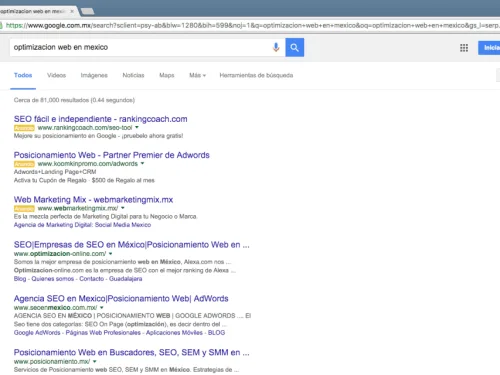Screen dimensions: 500x375
Task: Click the blue magnifier search button
Action: pos(294,47)
